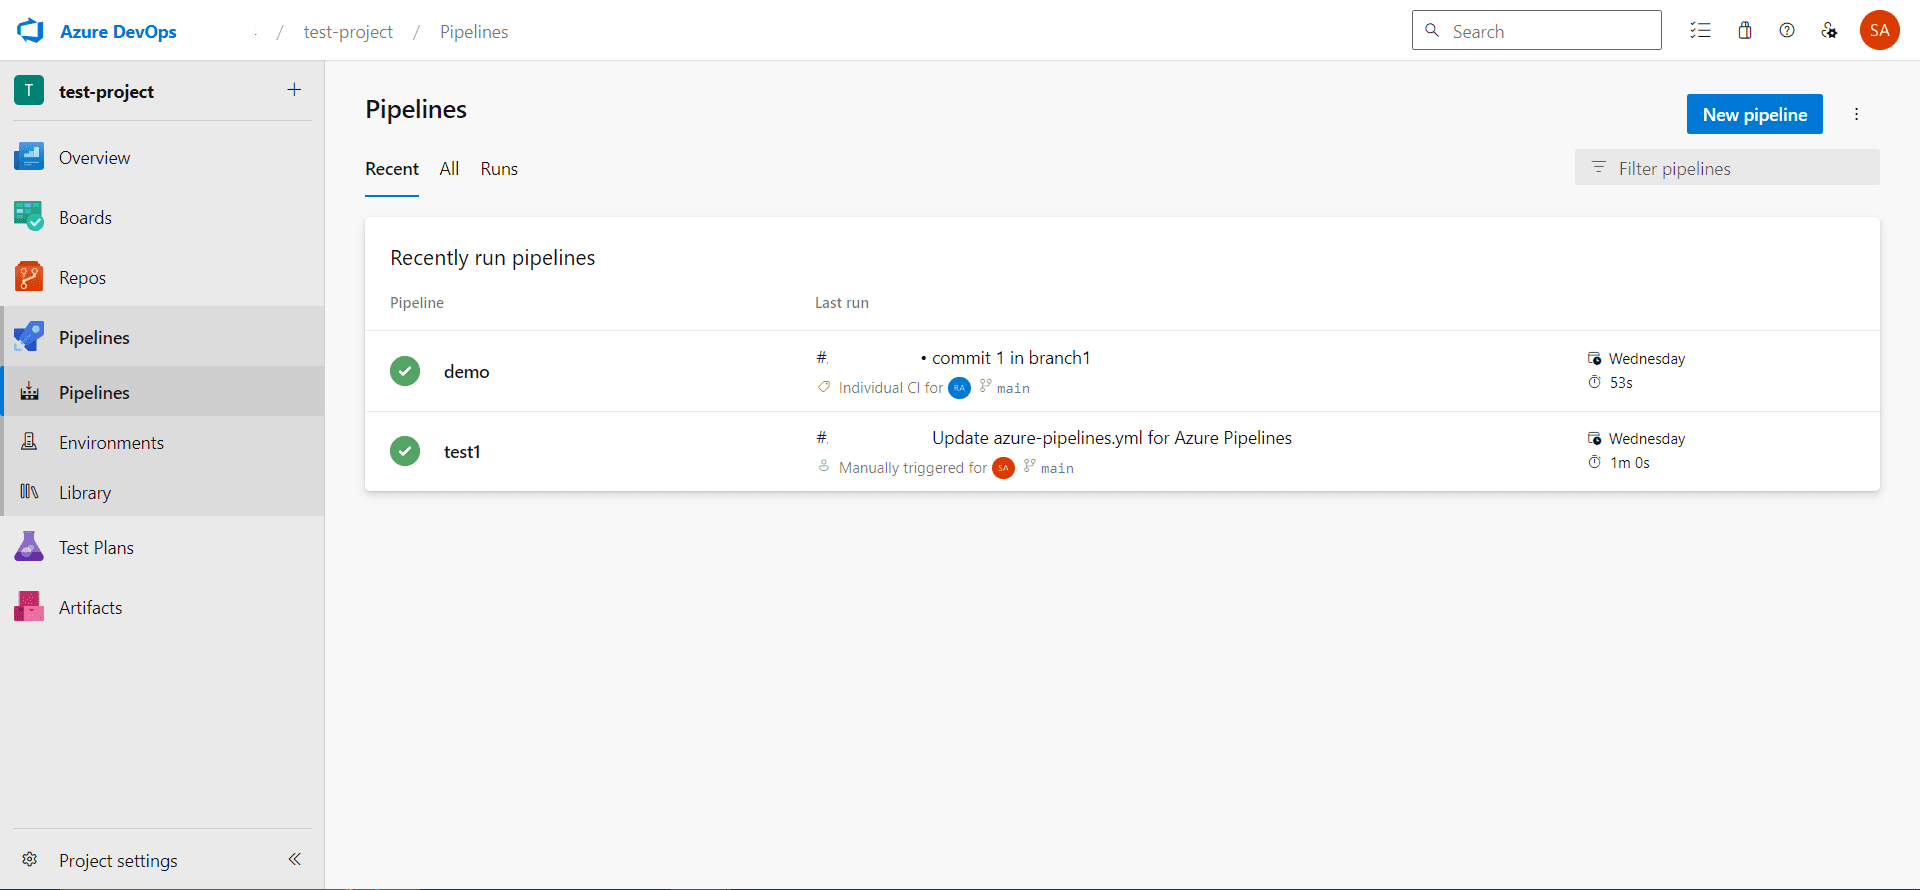
Task: Open Project settings
Action: (x=118, y=861)
